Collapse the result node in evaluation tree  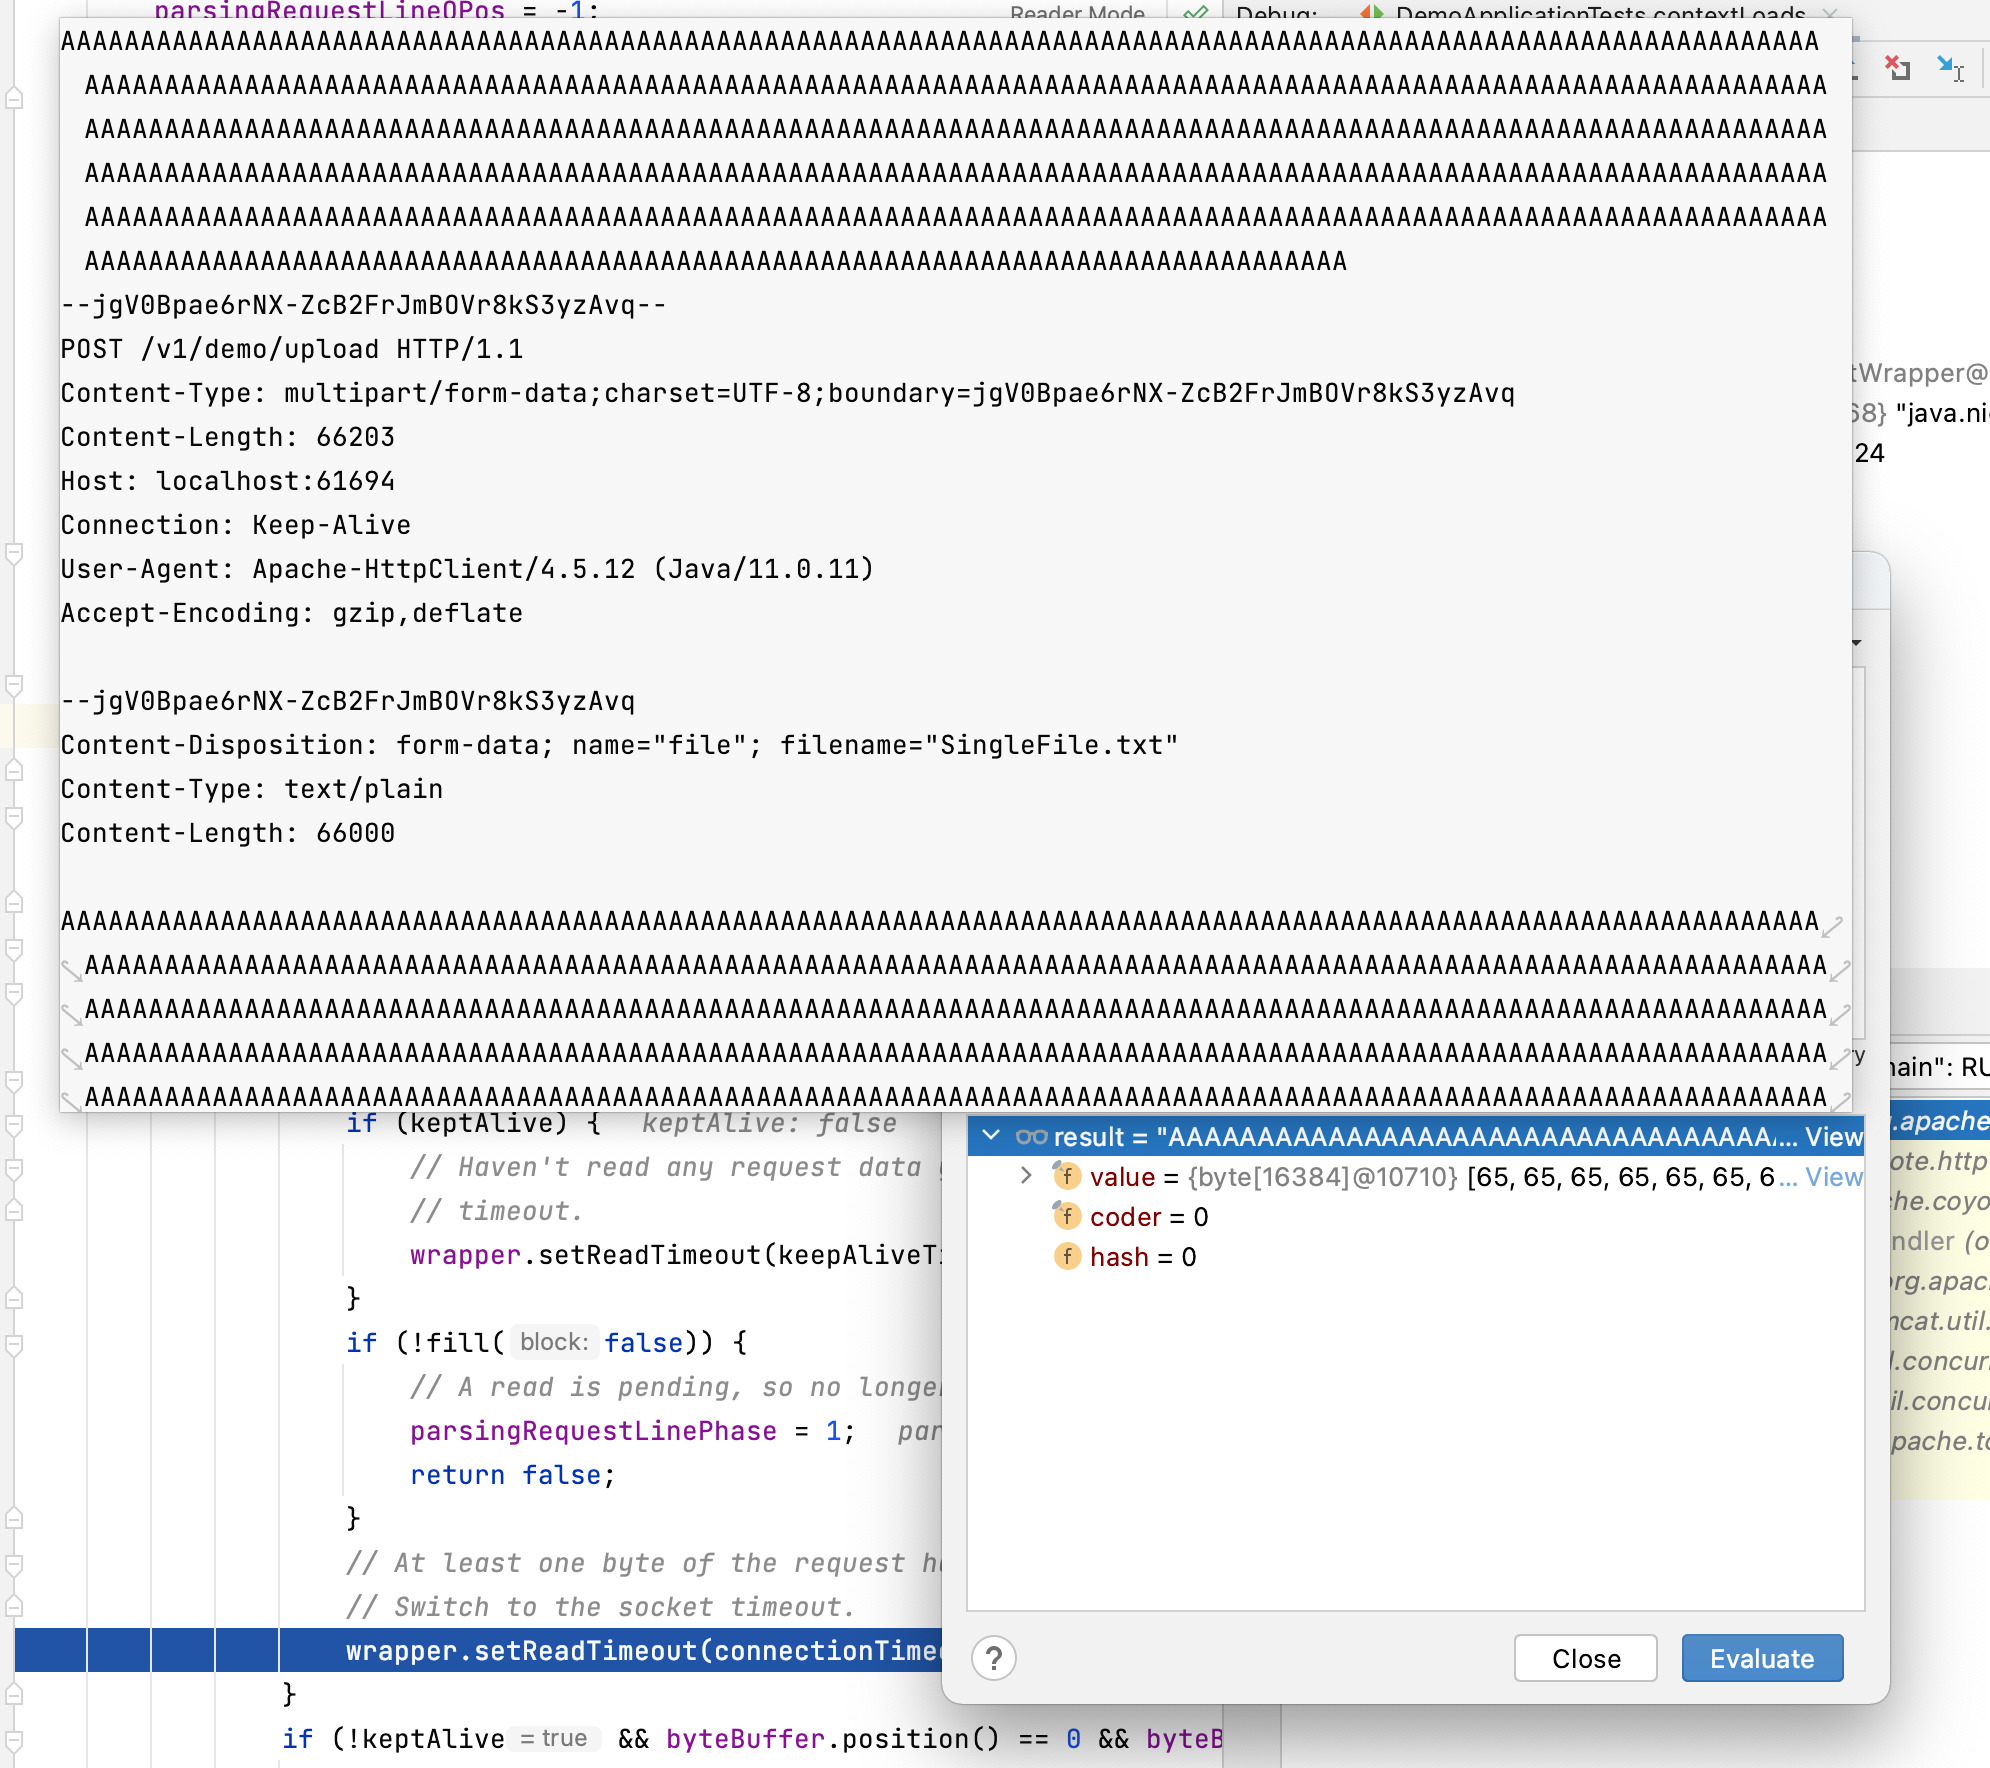coord(991,1136)
